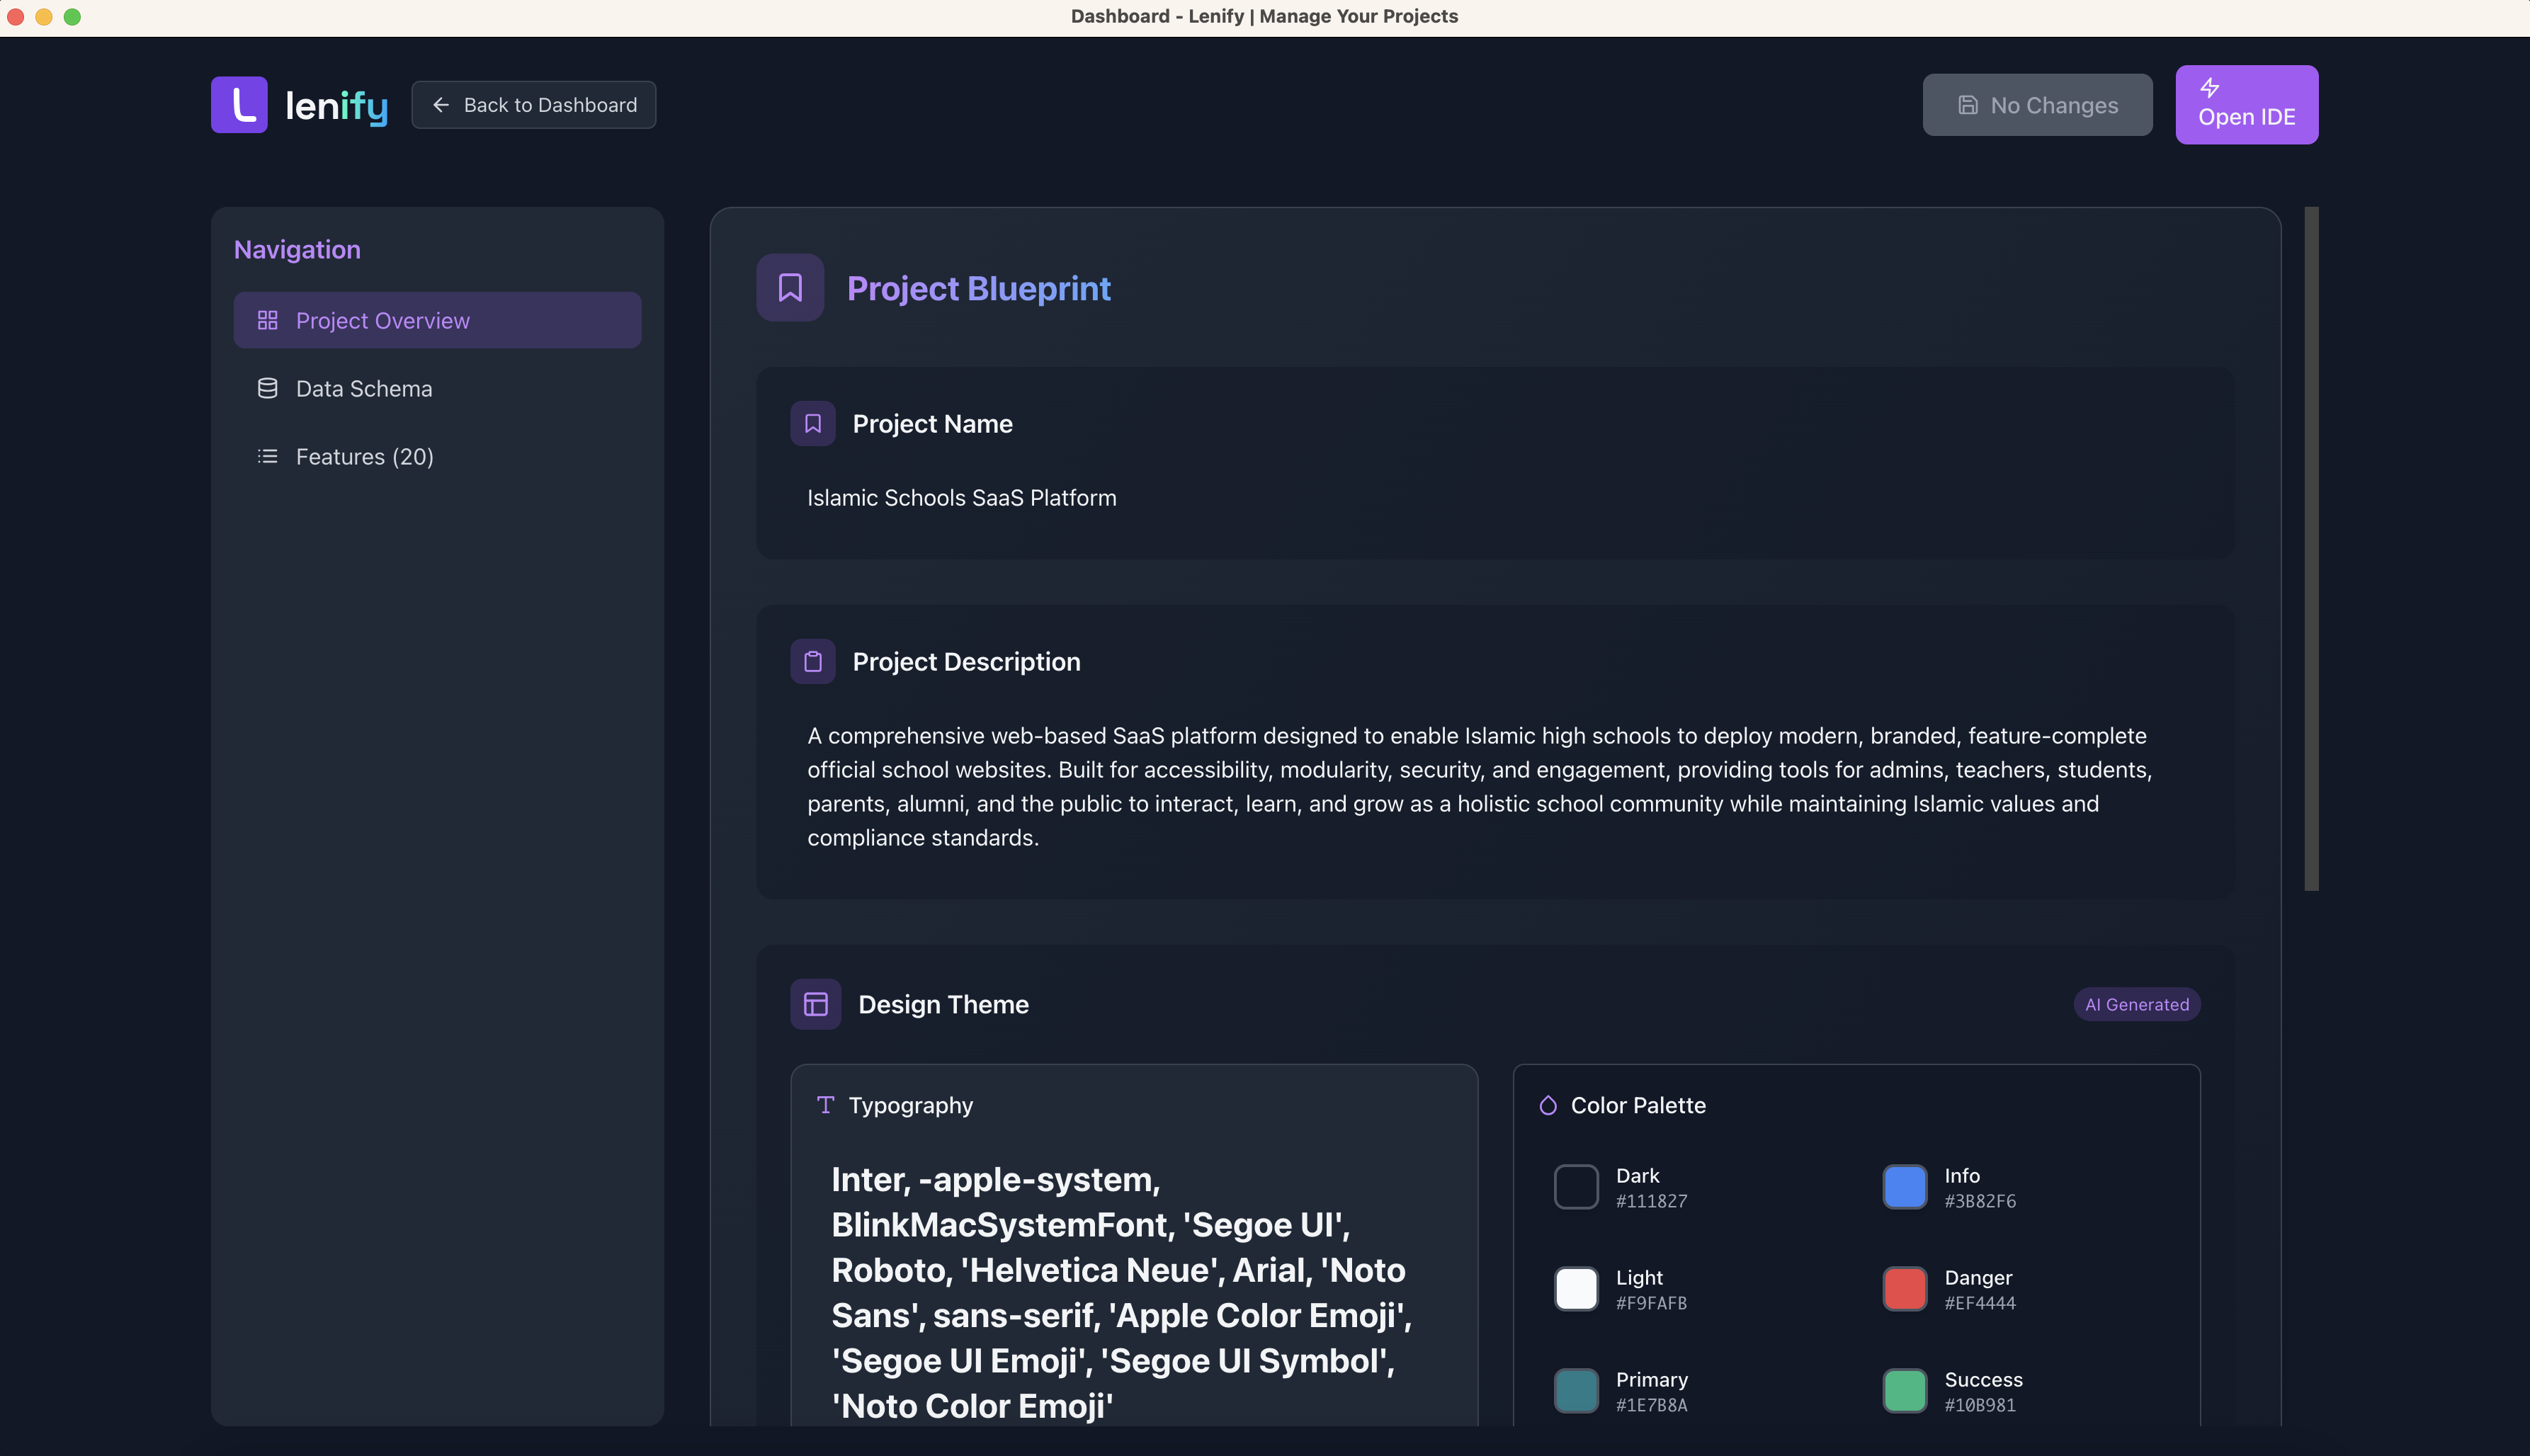Click the Project Blueprint bookmark icon
2530x1456 pixels.
coord(790,288)
